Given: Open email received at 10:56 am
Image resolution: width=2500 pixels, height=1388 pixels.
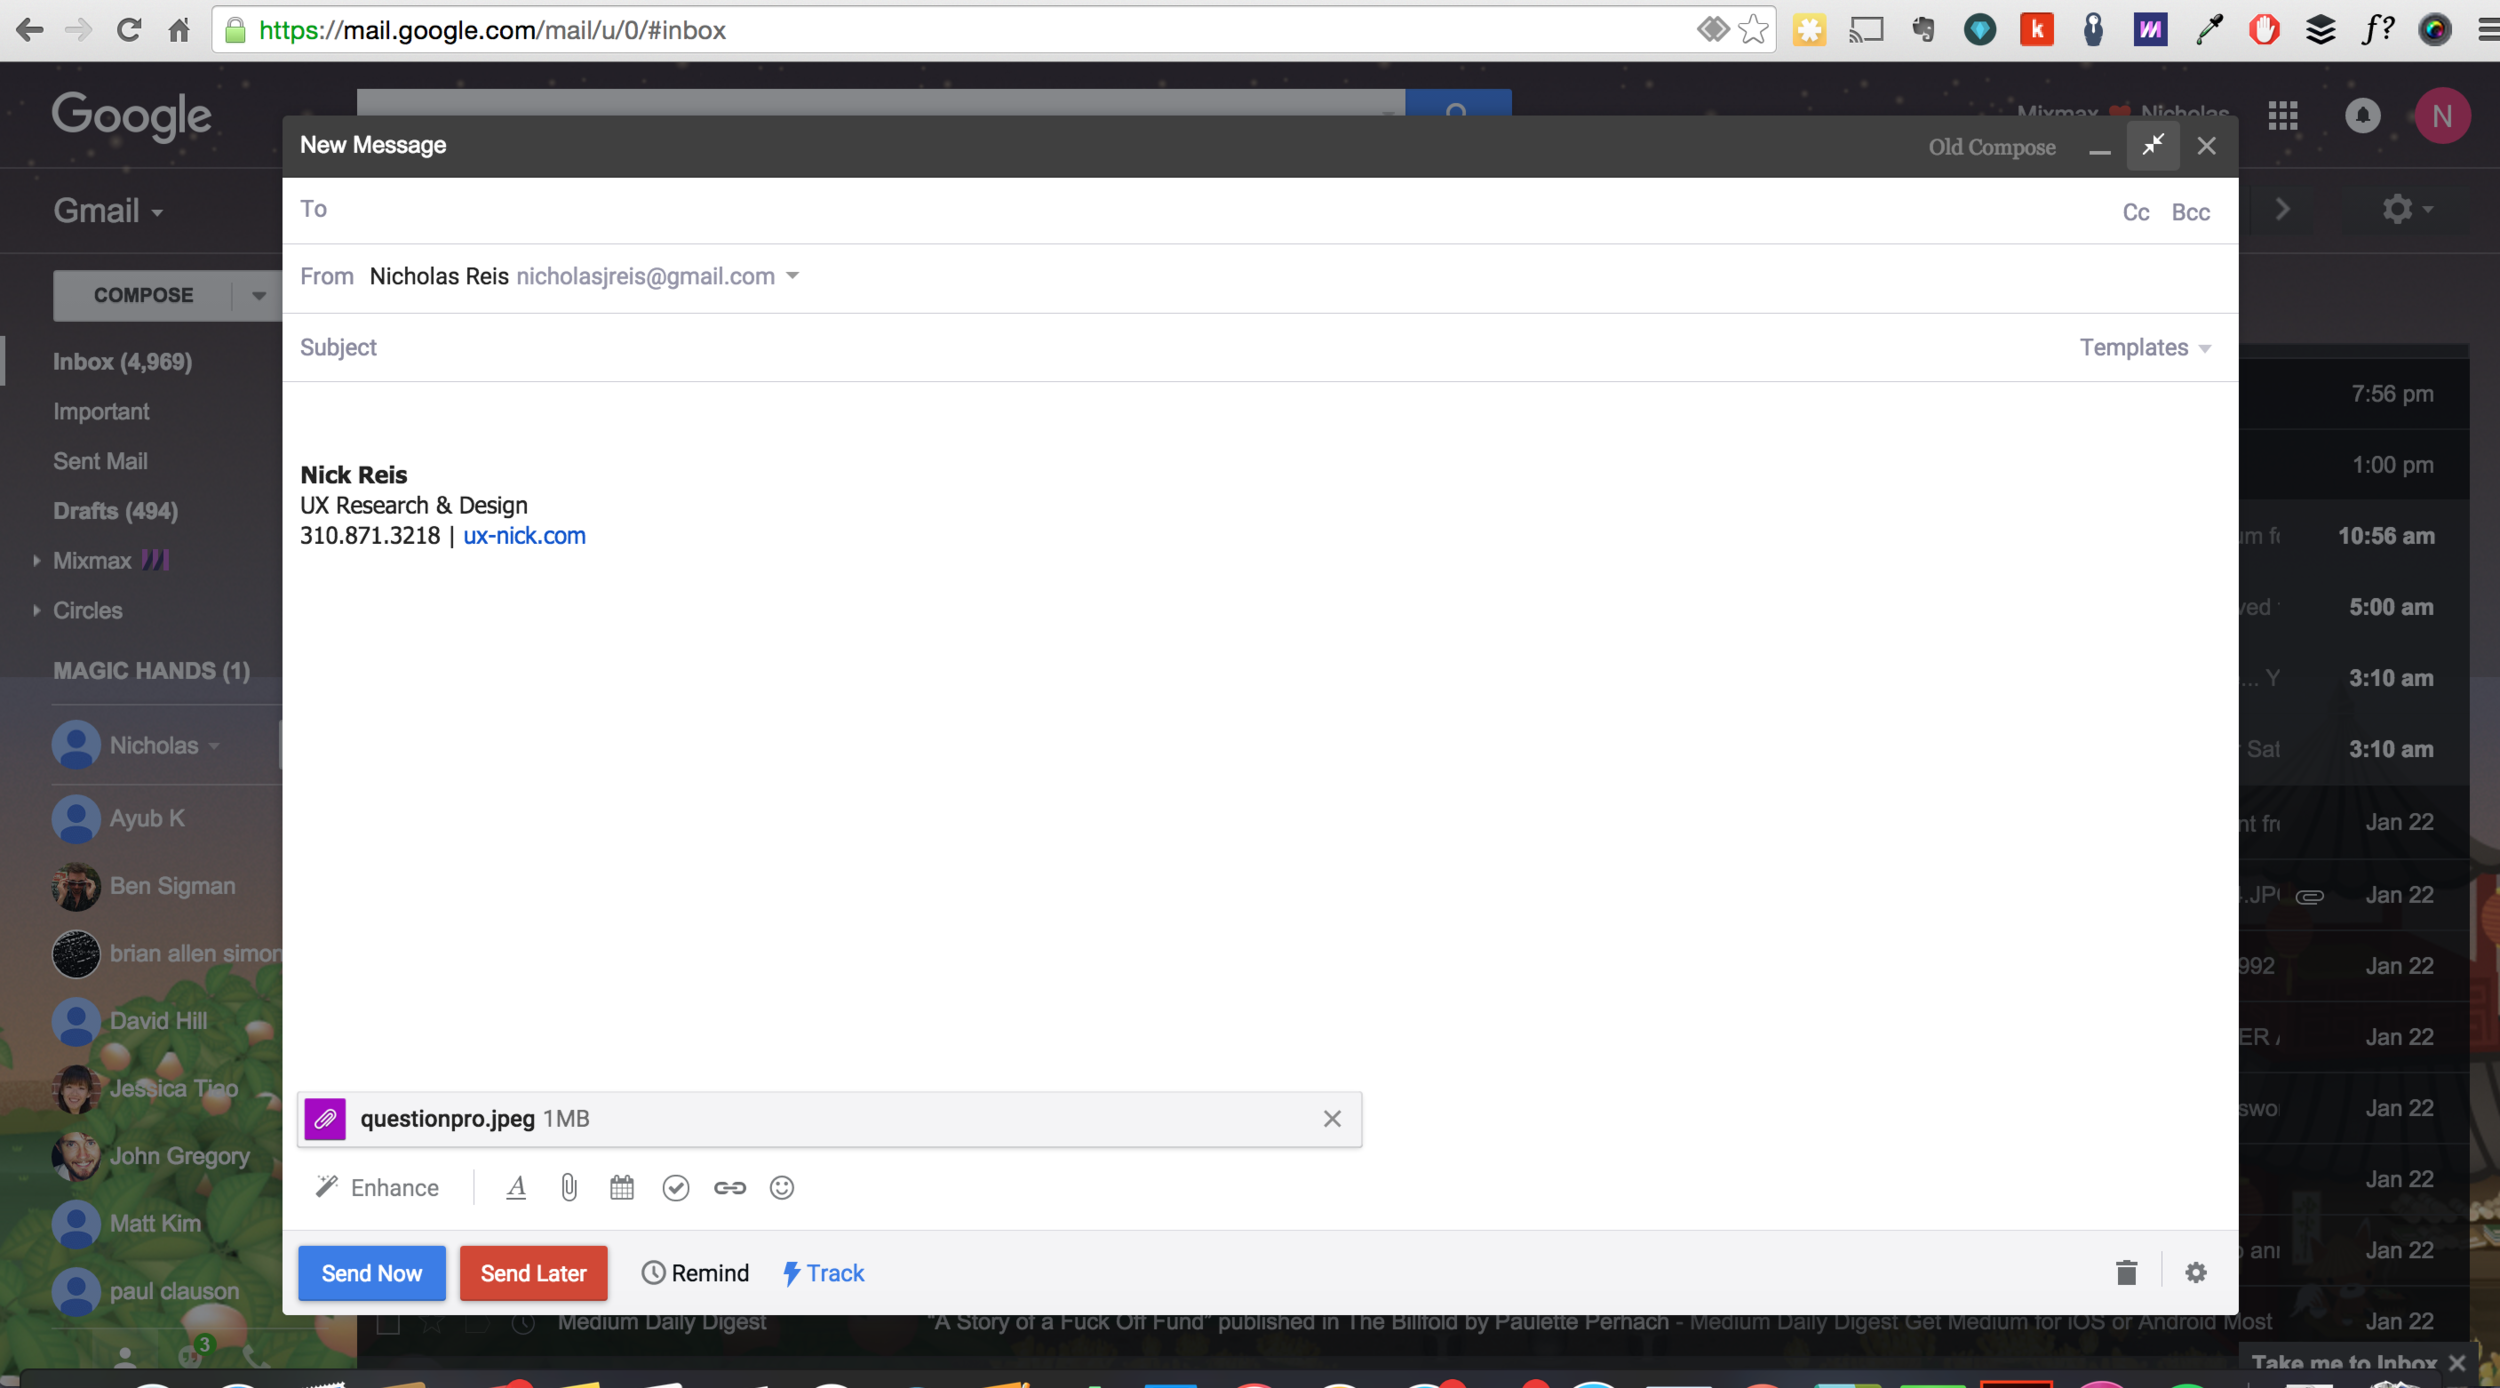Looking at the screenshot, I should (x=2352, y=536).
